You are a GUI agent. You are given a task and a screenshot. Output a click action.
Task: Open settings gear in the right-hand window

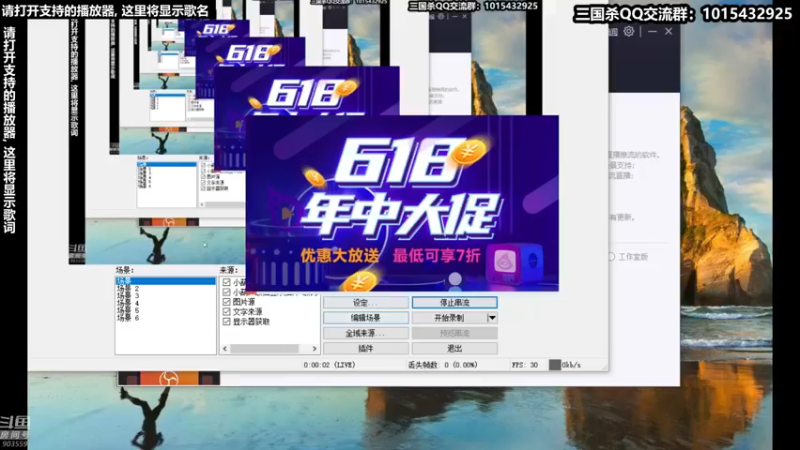coord(629,32)
